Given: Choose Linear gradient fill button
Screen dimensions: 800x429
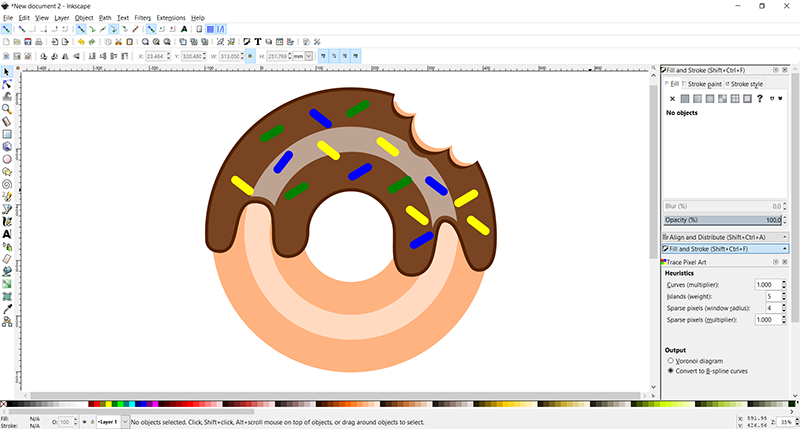Looking at the screenshot, I should click(x=697, y=98).
